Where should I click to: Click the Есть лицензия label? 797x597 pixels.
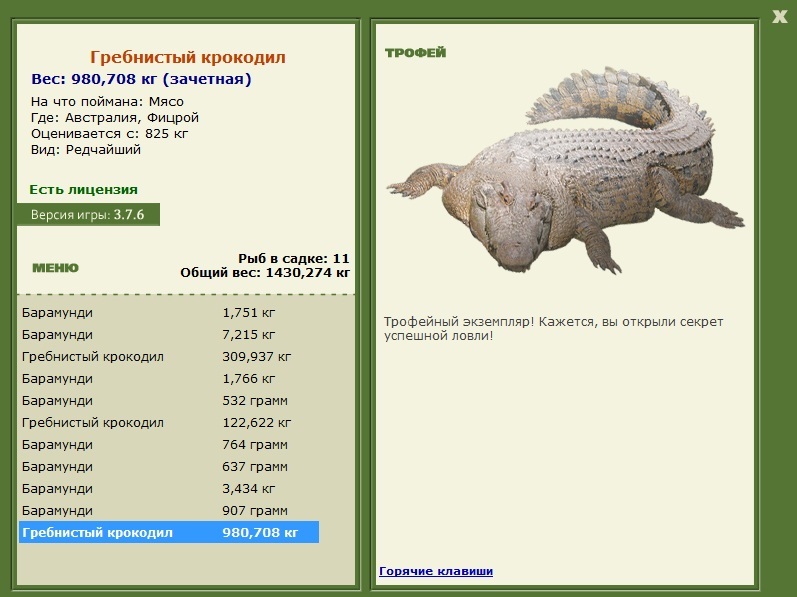point(83,190)
